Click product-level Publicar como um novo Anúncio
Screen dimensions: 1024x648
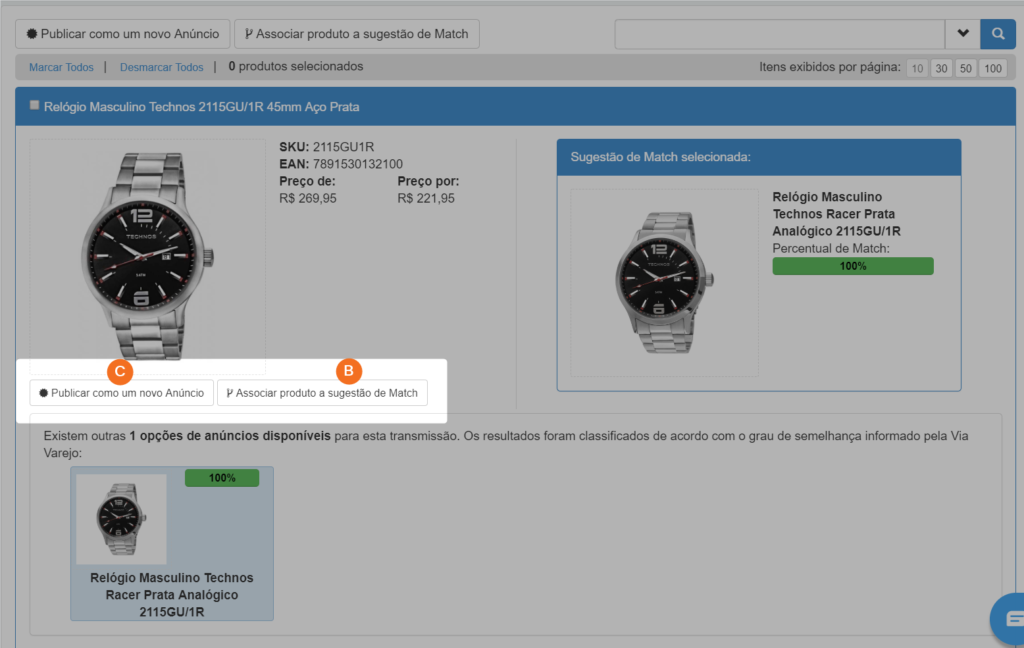121,393
